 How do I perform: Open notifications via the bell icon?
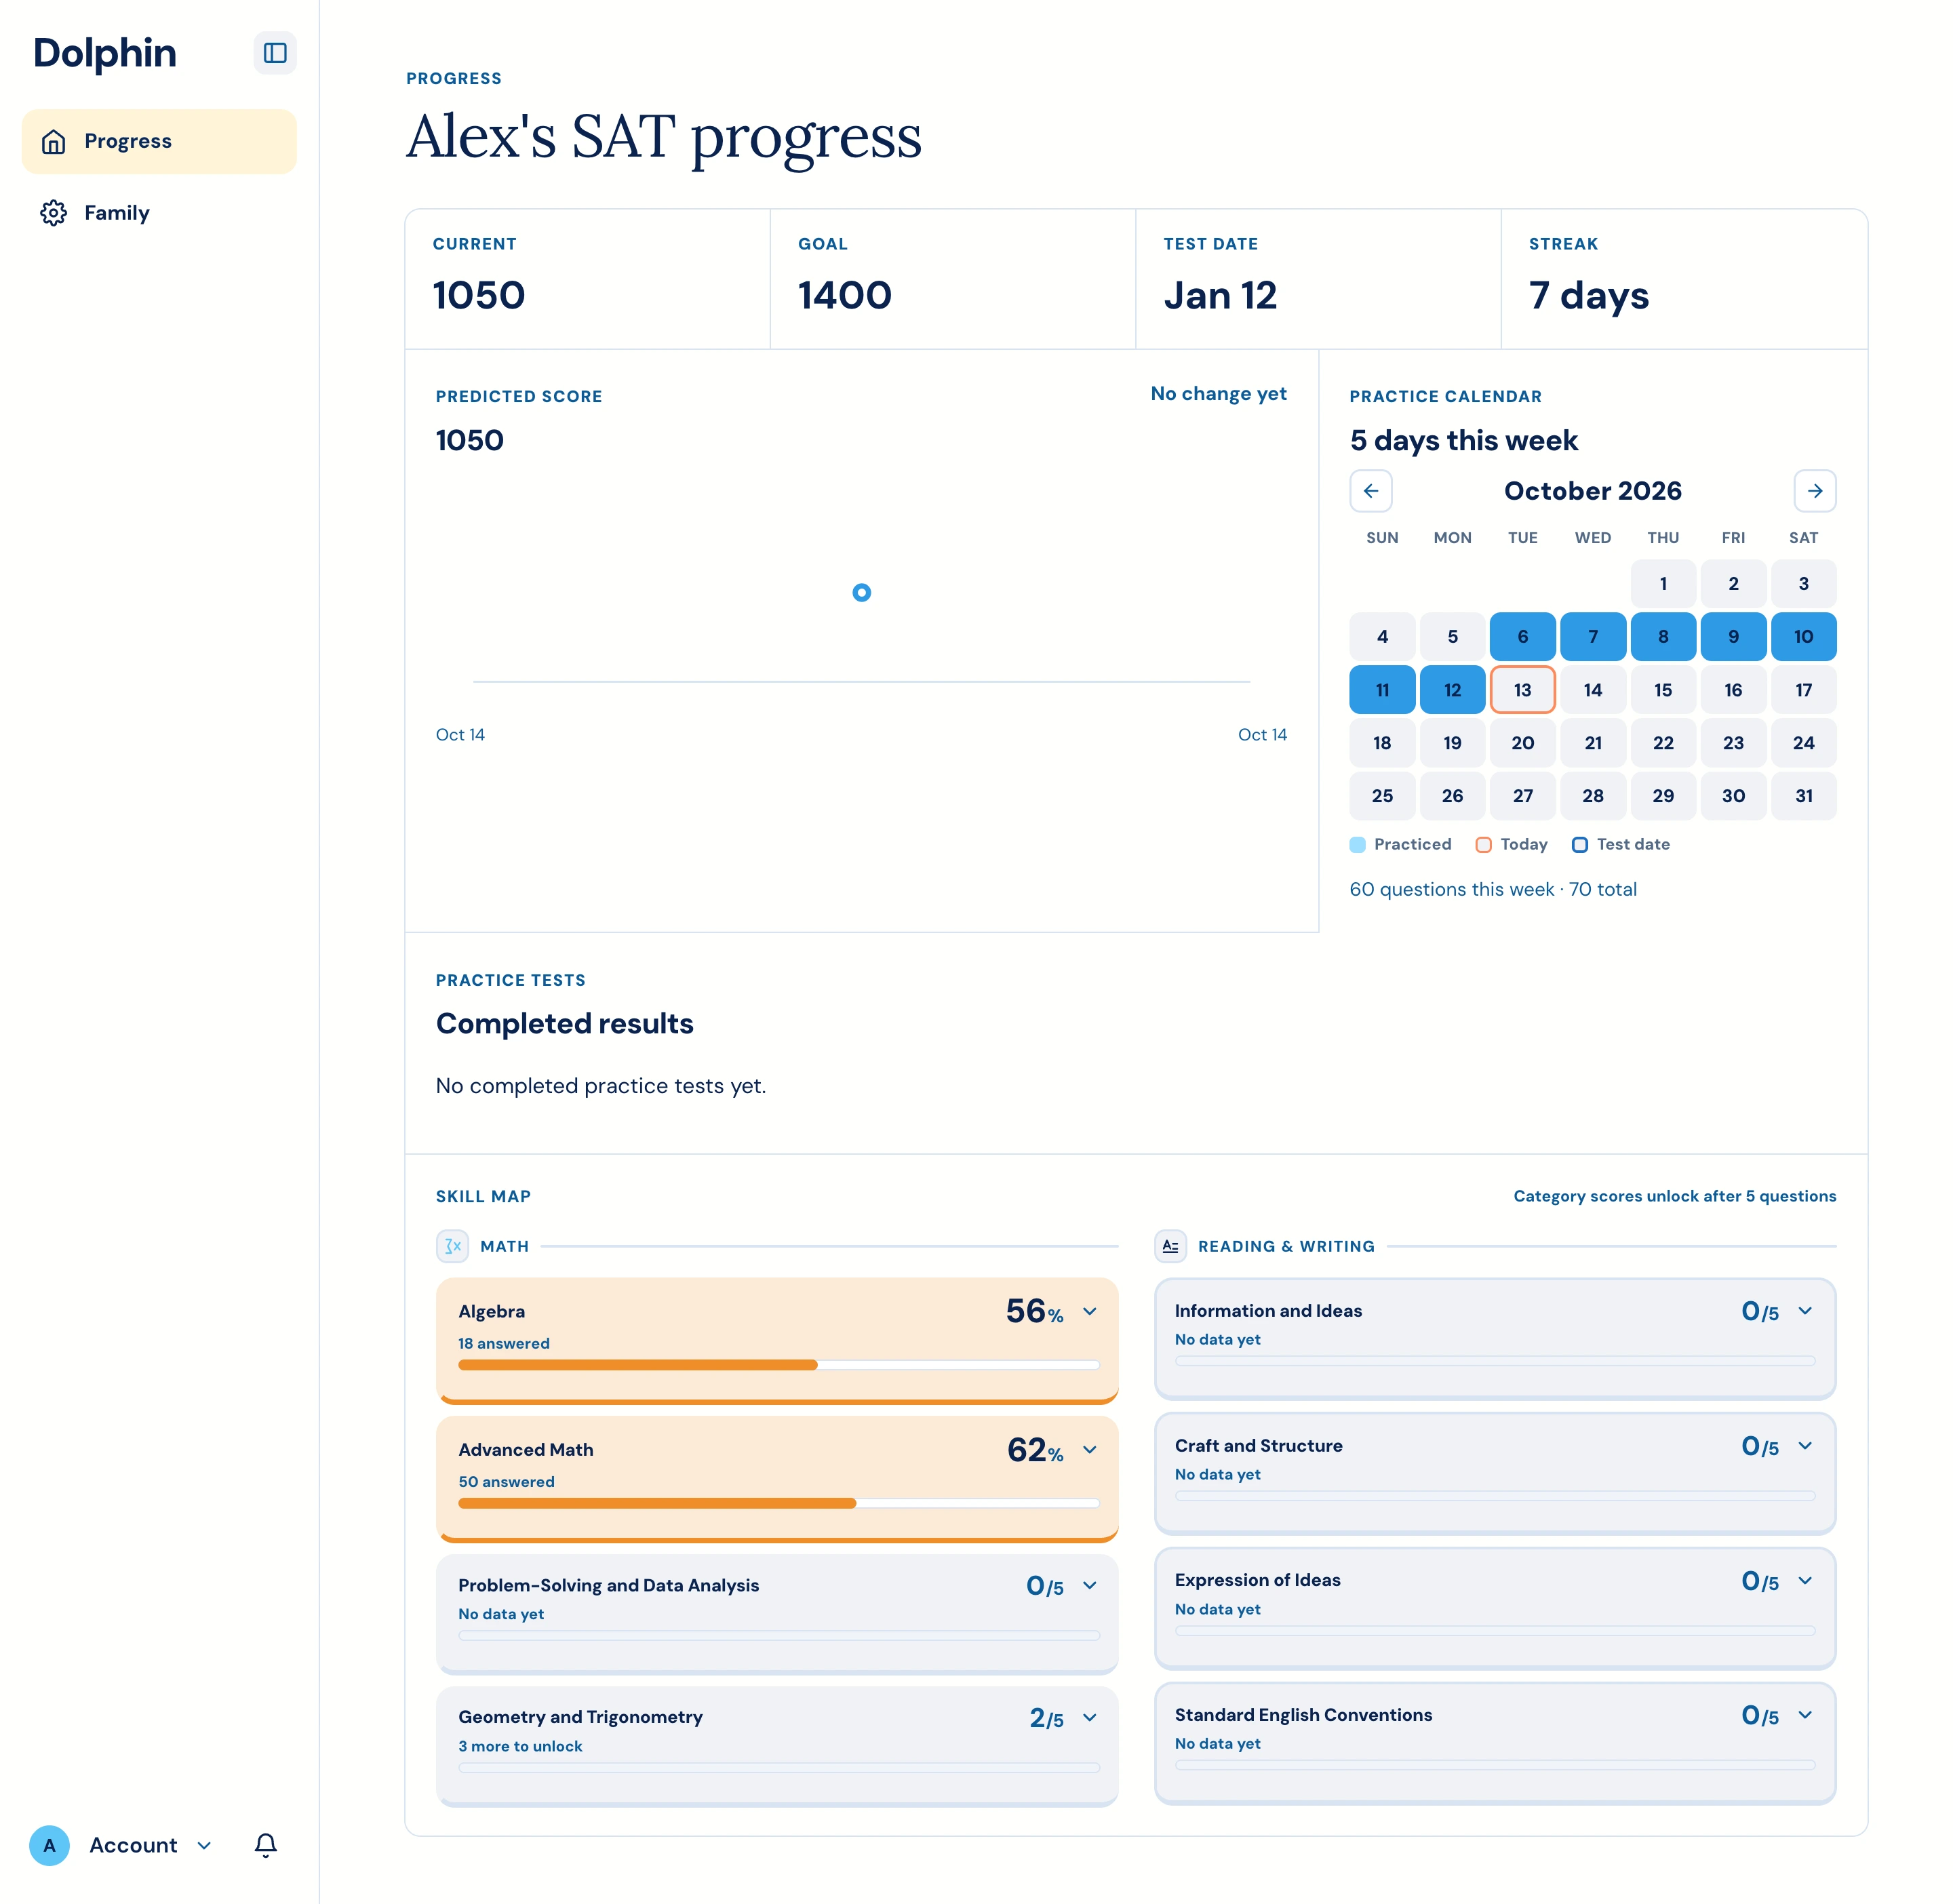[x=265, y=1845]
